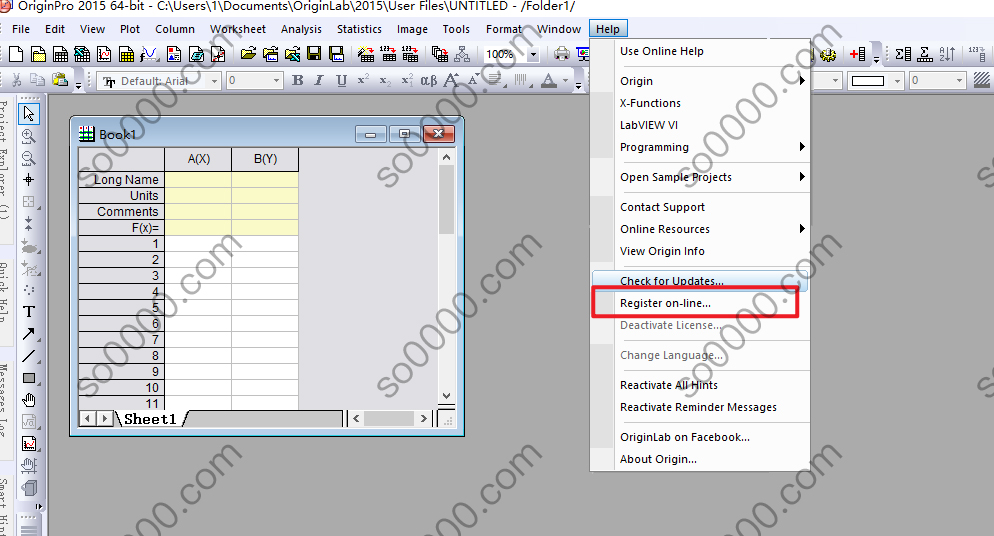Open the zoom percentage dropdown
Viewport: 994px width, 536px height.
(x=533, y=54)
